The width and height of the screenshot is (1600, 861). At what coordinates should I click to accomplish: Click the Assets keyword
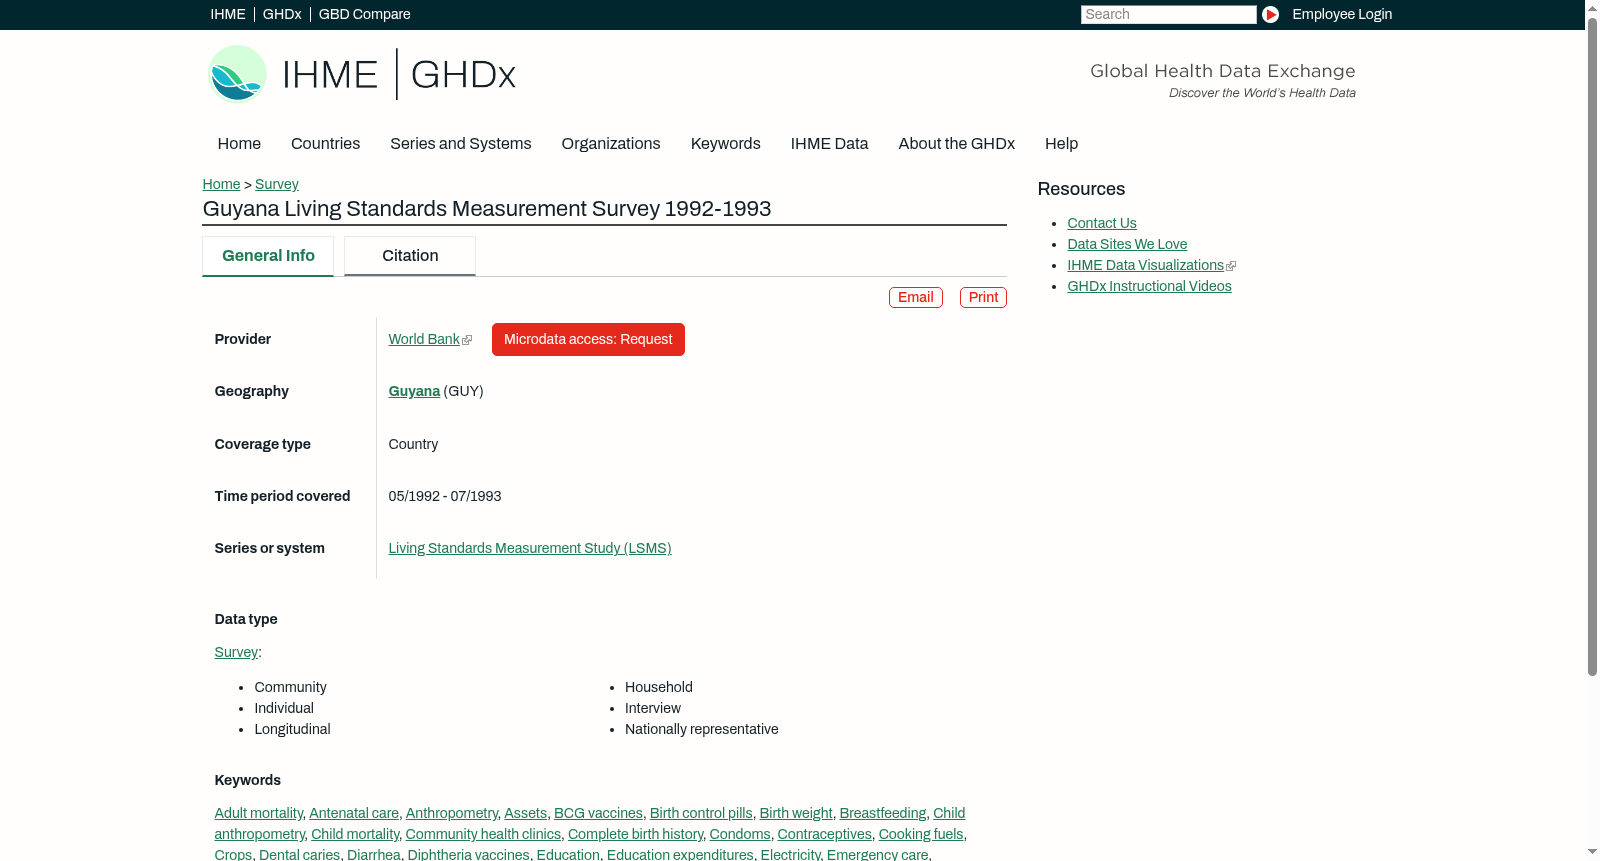coord(526,813)
